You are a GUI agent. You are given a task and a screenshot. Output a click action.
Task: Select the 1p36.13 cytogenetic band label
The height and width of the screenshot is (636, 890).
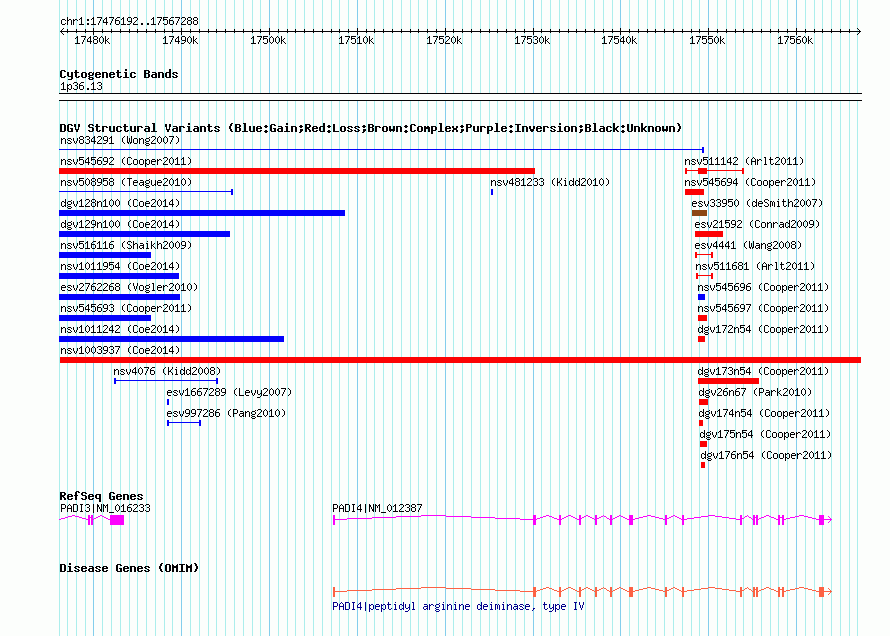click(81, 86)
